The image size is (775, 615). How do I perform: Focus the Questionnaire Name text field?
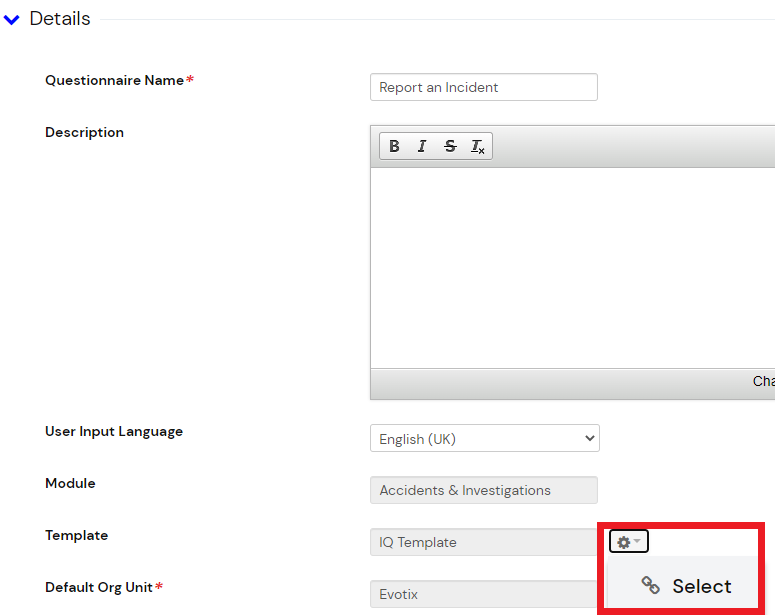click(x=483, y=87)
